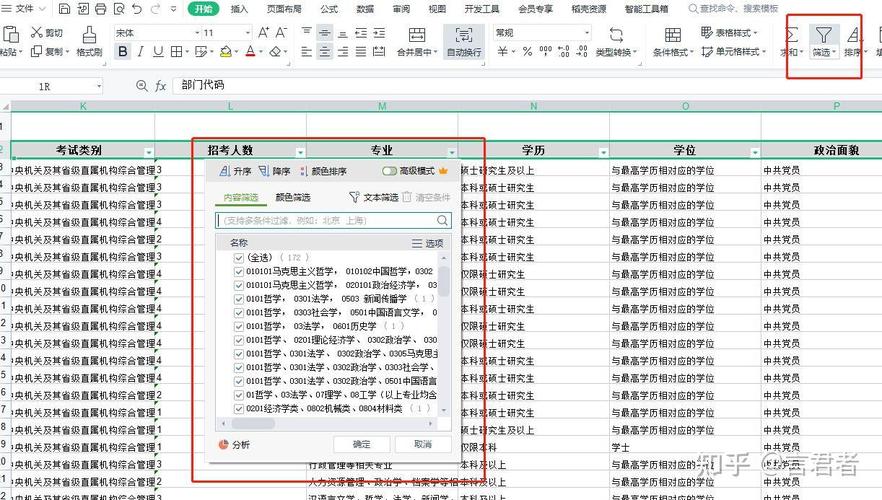This screenshot has height=500, width=882.
Task: Switch to the 颜色筛选 tab in the filter panel
Action: (292, 197)
